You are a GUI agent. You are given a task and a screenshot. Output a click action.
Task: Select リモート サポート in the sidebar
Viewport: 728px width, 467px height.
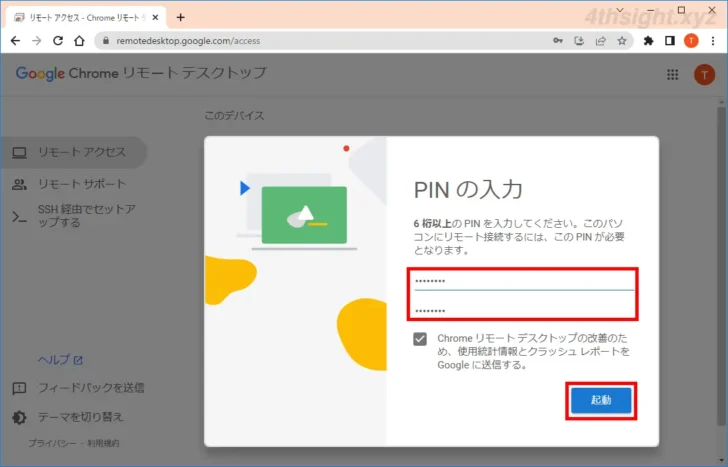tap(74, 184)
